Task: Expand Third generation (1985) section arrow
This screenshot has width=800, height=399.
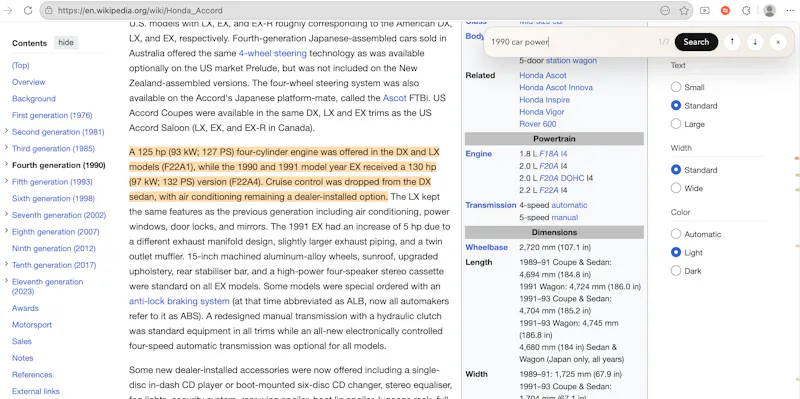Action: pyautogui.click(x=6, y=148)
